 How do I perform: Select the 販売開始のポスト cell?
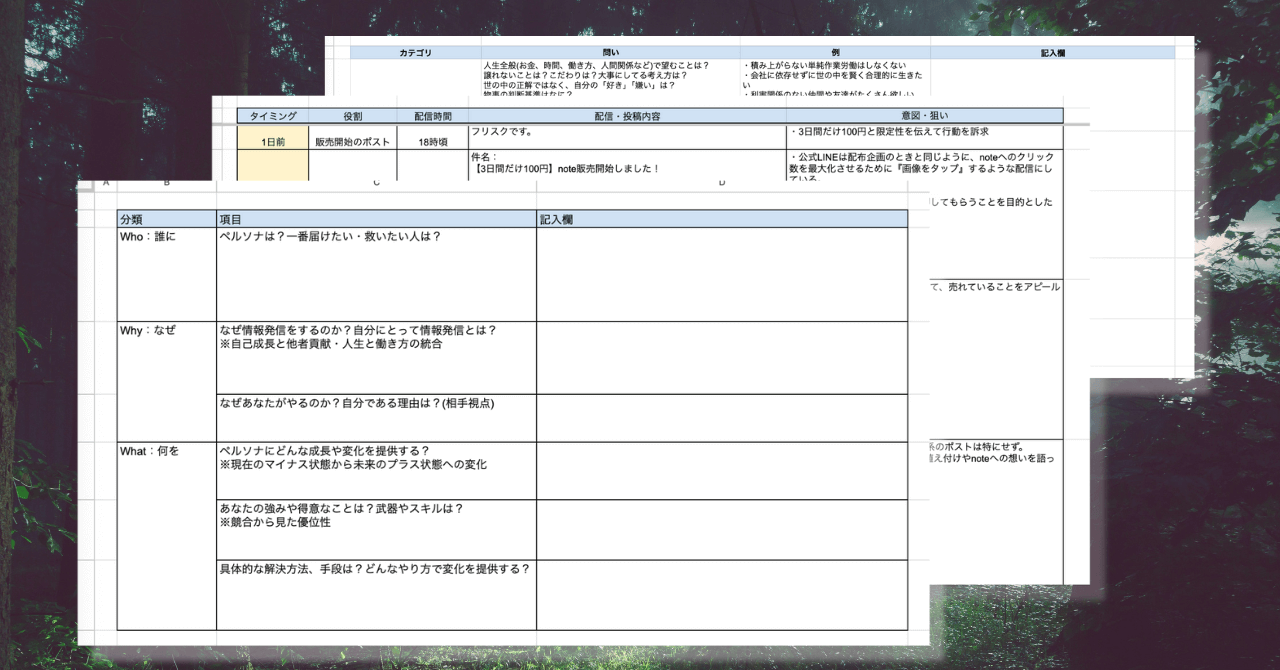point(352,142)
